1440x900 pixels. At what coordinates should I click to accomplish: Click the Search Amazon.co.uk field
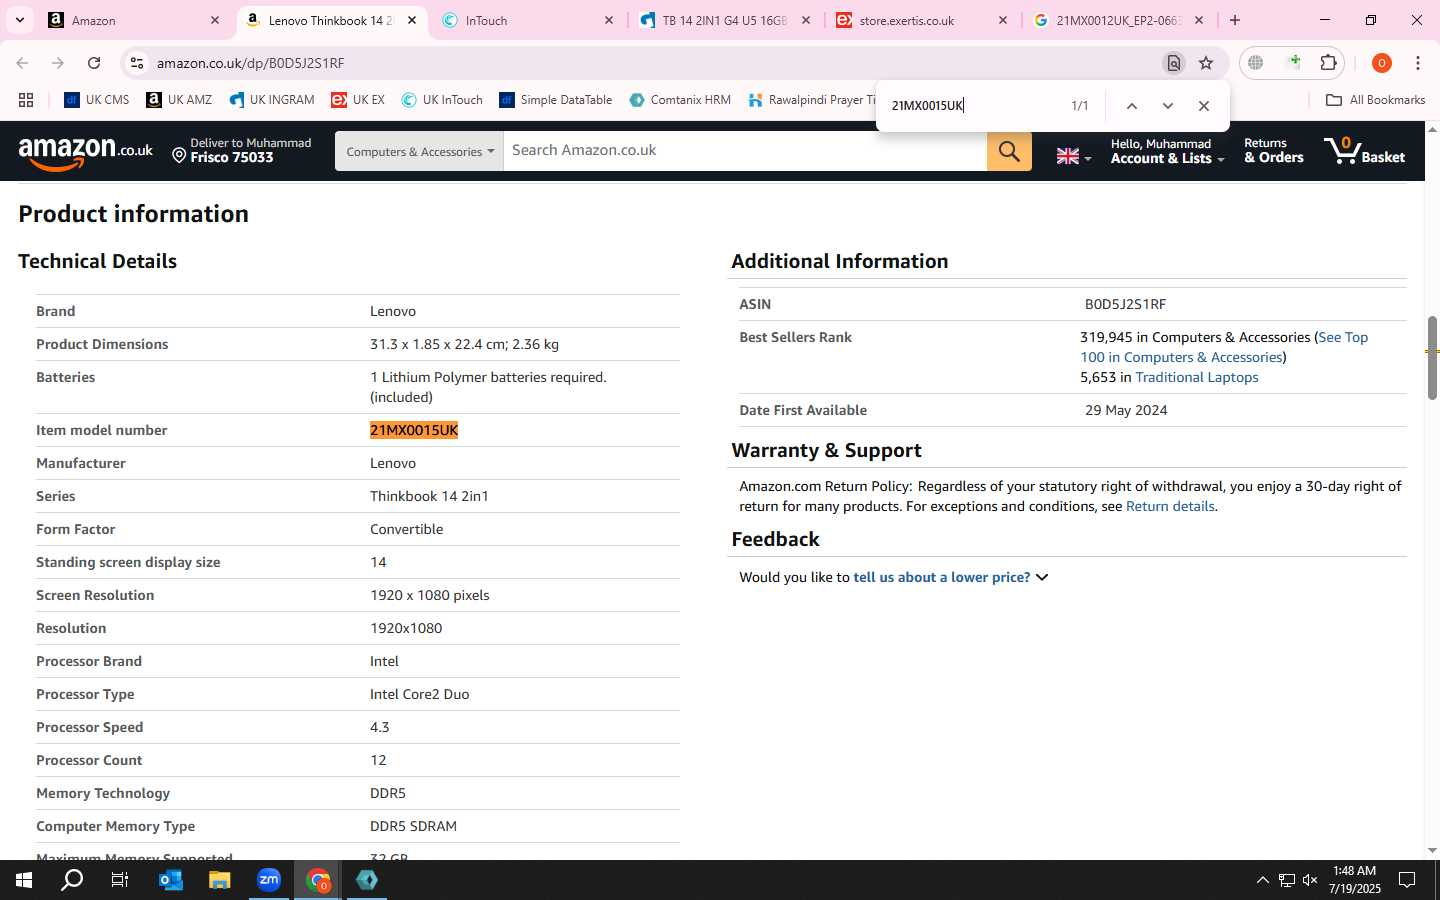(745, 151)
